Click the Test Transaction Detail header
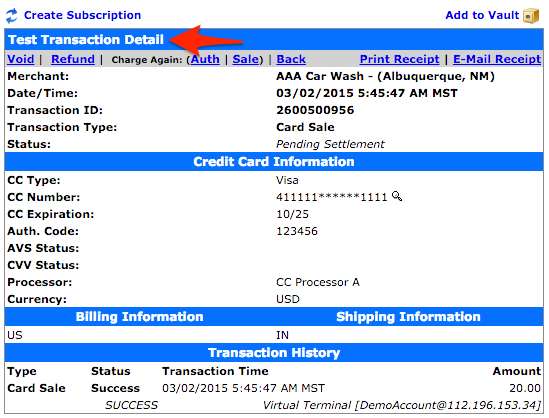The height and width of the screenshot is (418, 549). click(86, 40)
